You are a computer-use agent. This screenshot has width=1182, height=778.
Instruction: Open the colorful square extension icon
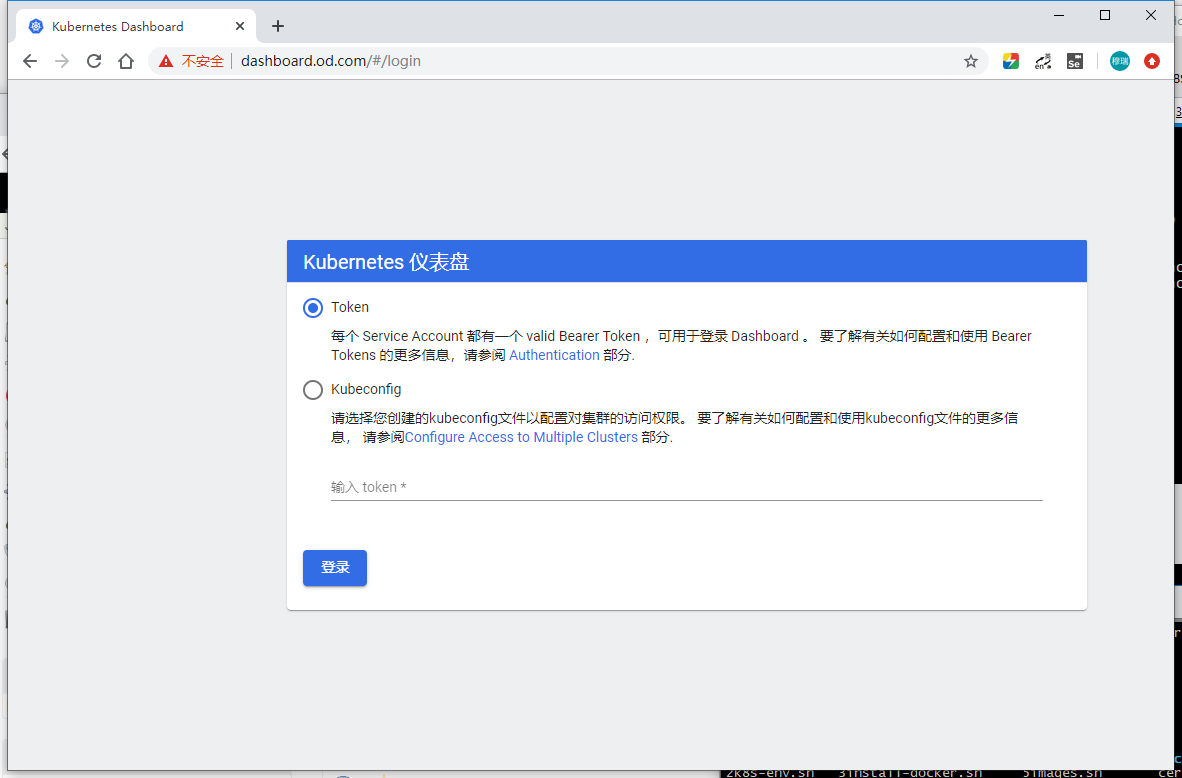1011,61
